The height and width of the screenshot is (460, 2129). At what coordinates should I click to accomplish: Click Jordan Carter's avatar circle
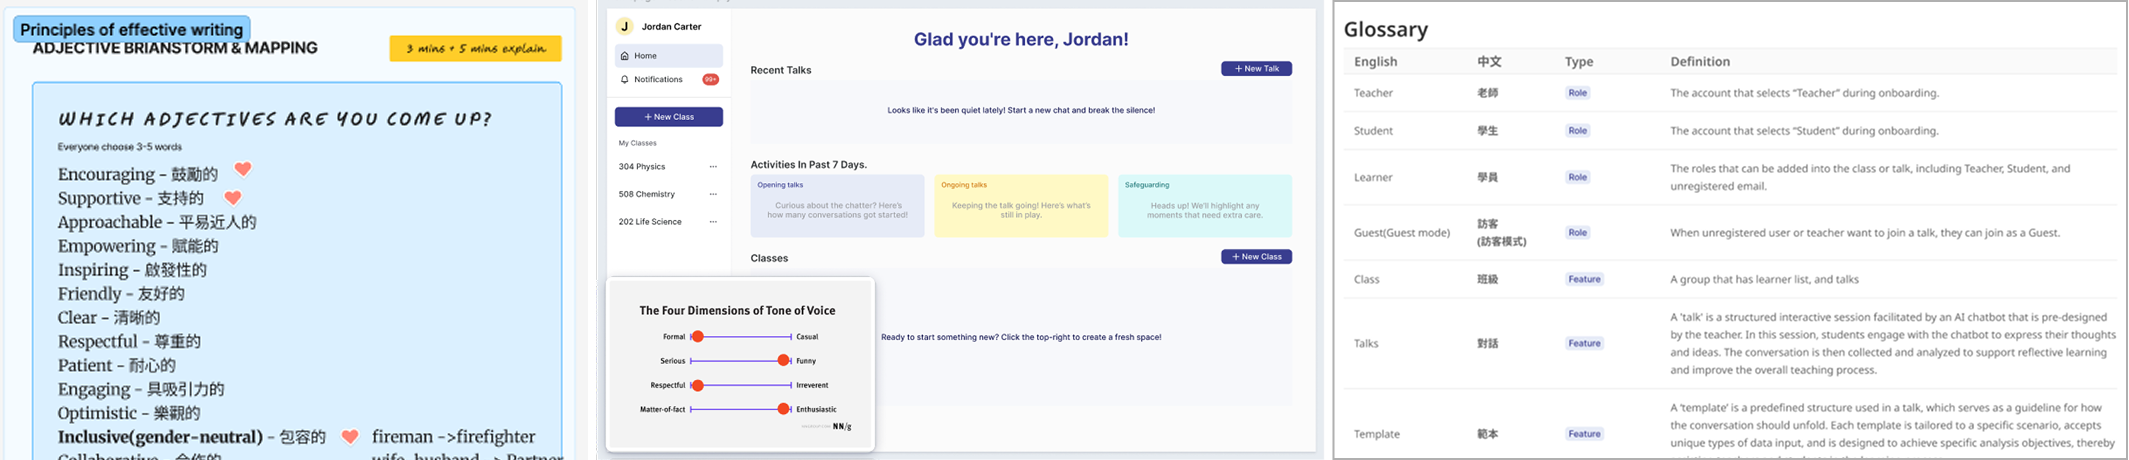click(x=625, y=27)
